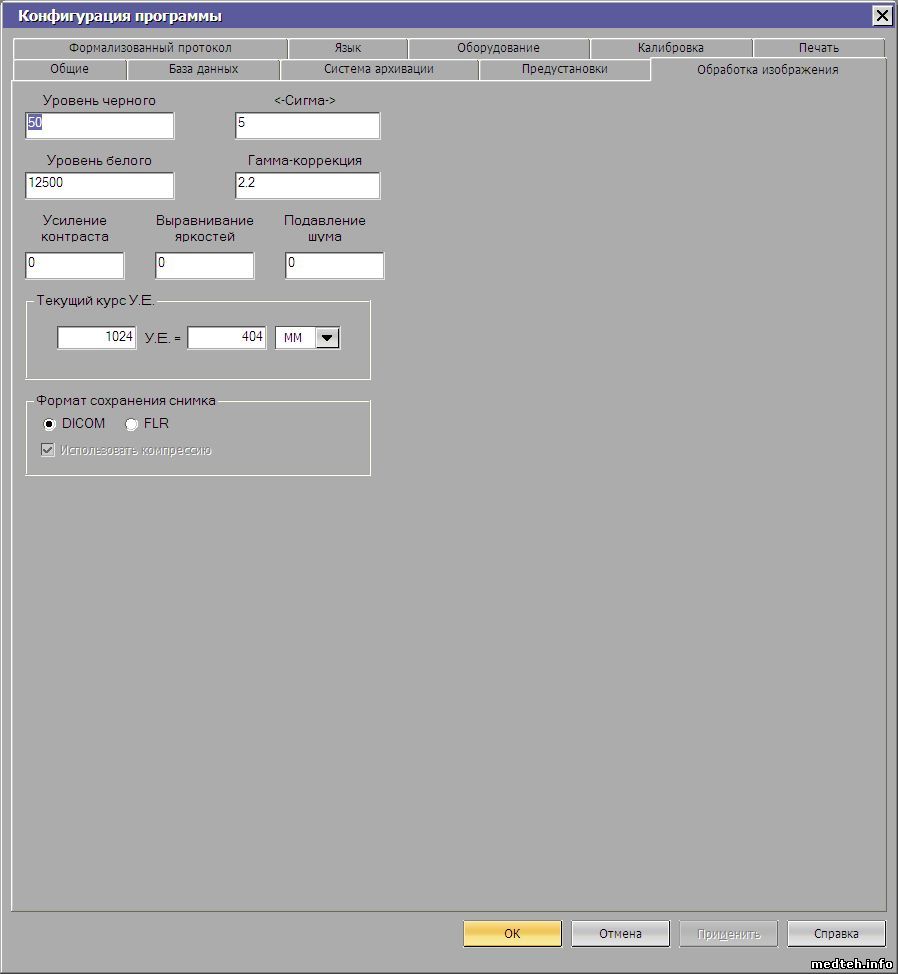Click the Подавление шума input field
898x974 pixels.
click(334, 265)
